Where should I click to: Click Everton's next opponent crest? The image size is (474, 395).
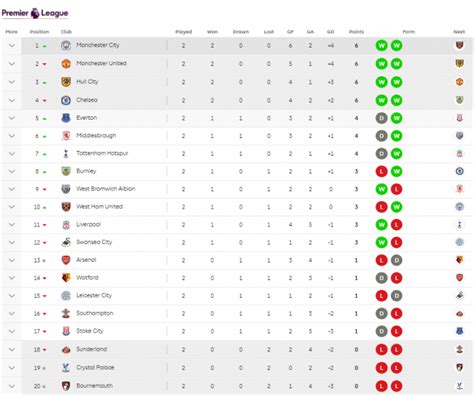click(x=459, y=118)
